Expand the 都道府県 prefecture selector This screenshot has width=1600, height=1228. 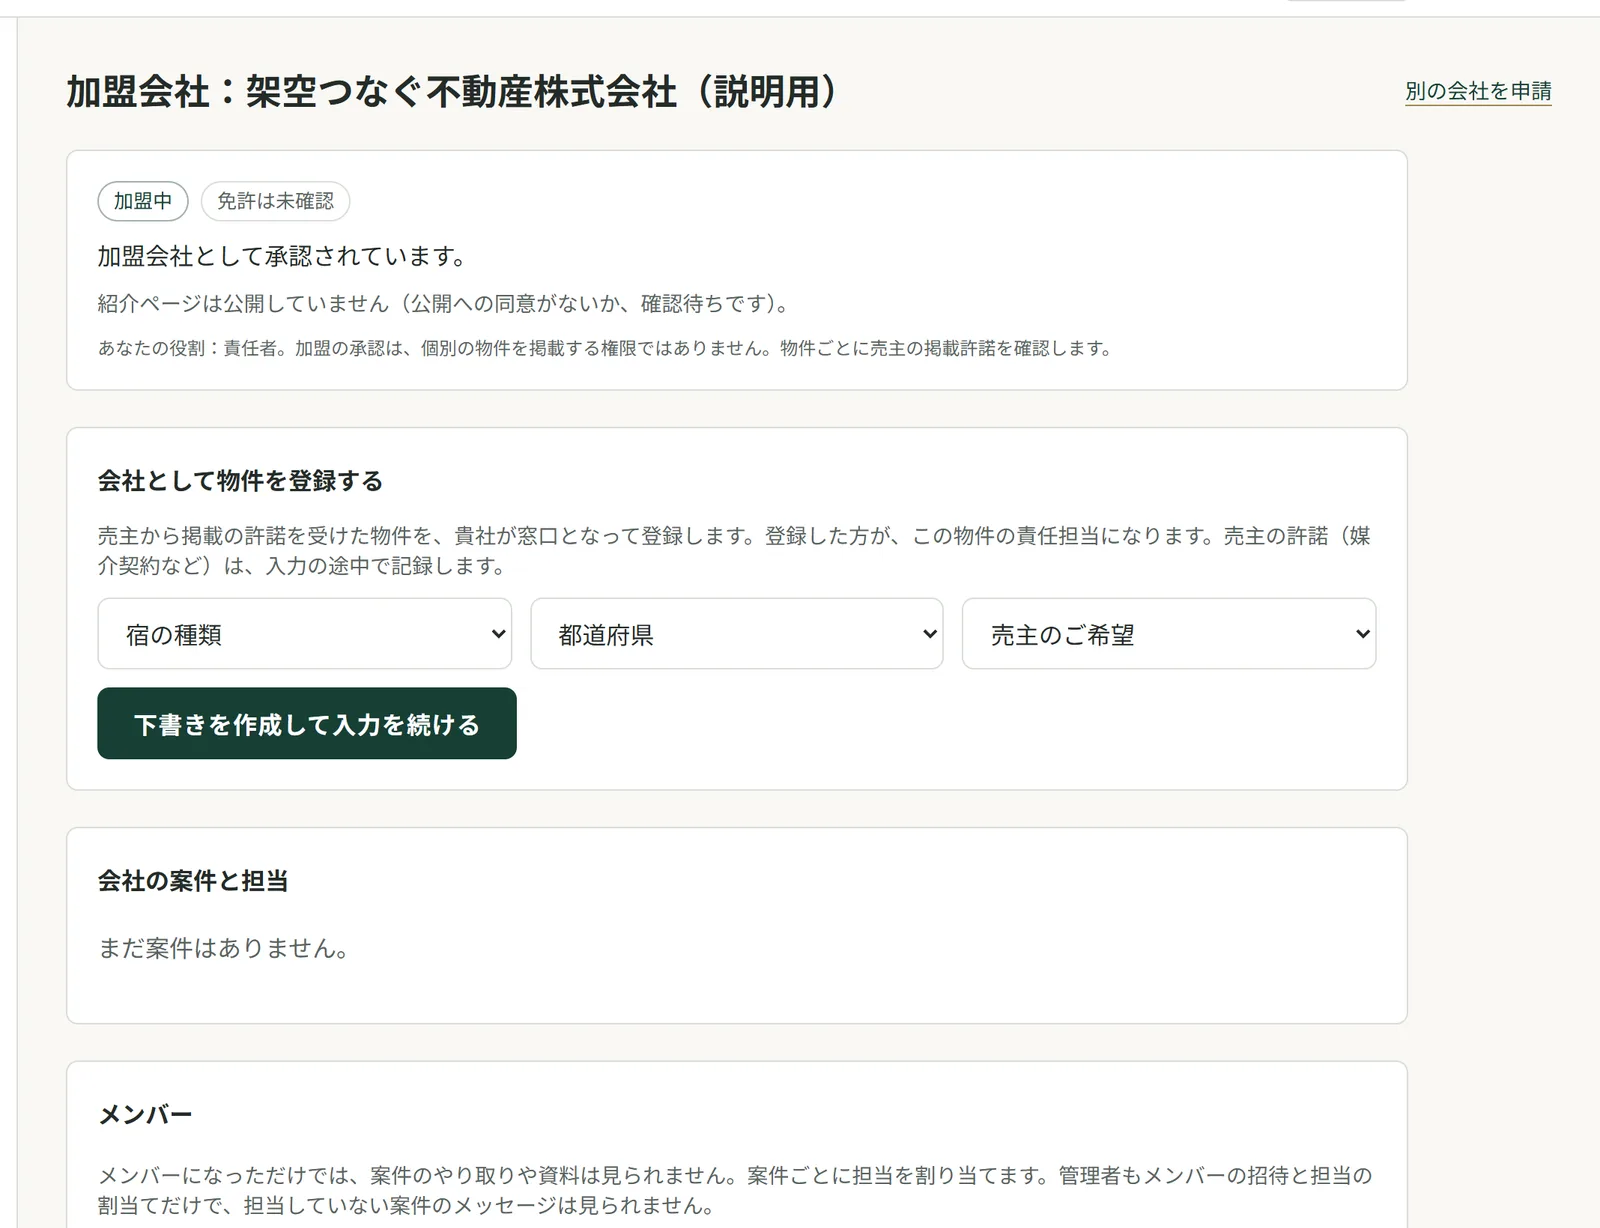click(x=736, y=634)
